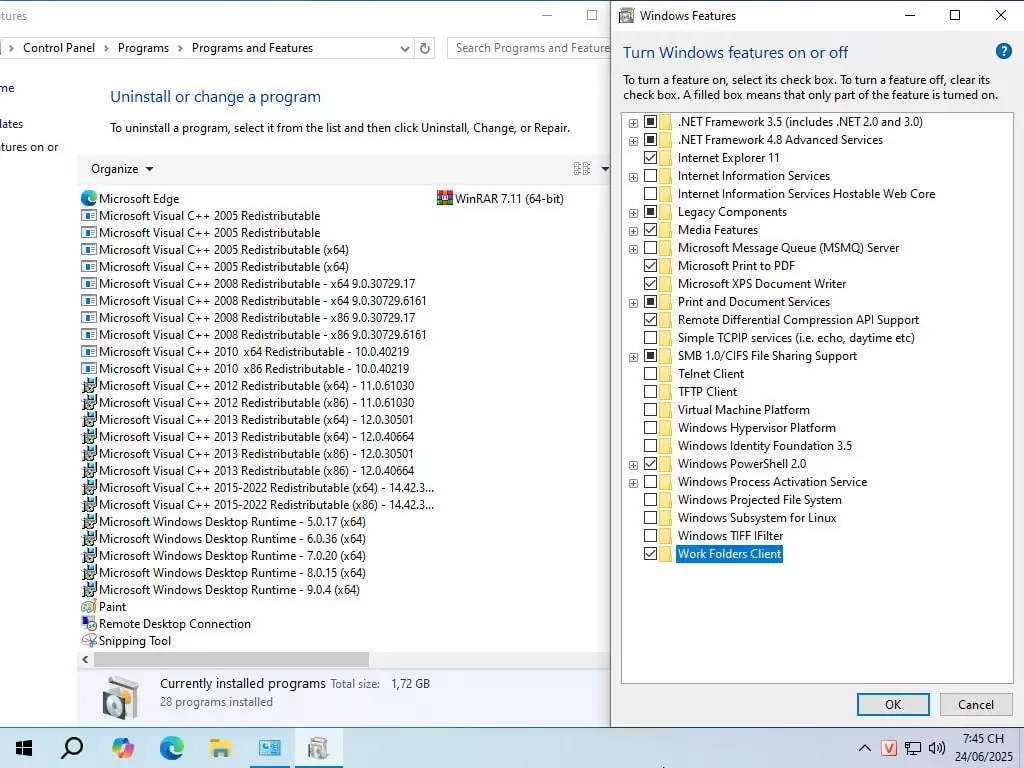
Task: Click the refresh icon next to address bar
Action: tap(425, 48)
